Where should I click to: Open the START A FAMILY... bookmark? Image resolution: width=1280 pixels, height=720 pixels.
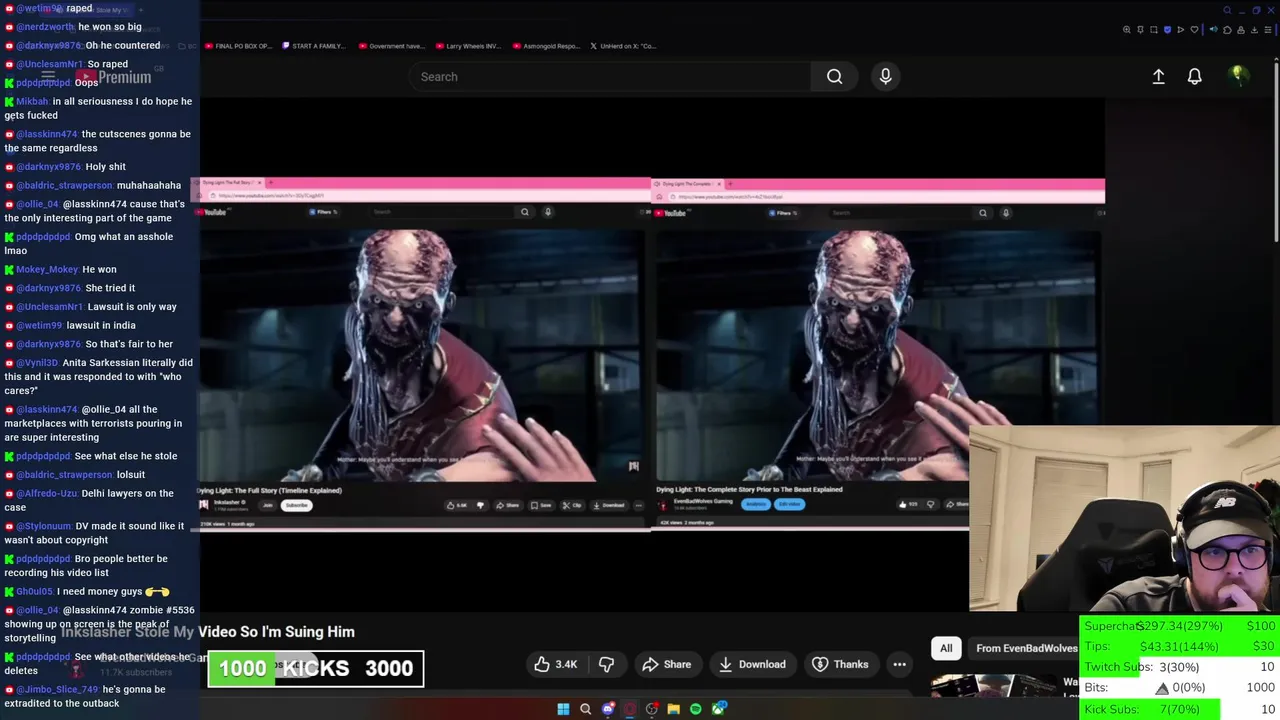313,46
